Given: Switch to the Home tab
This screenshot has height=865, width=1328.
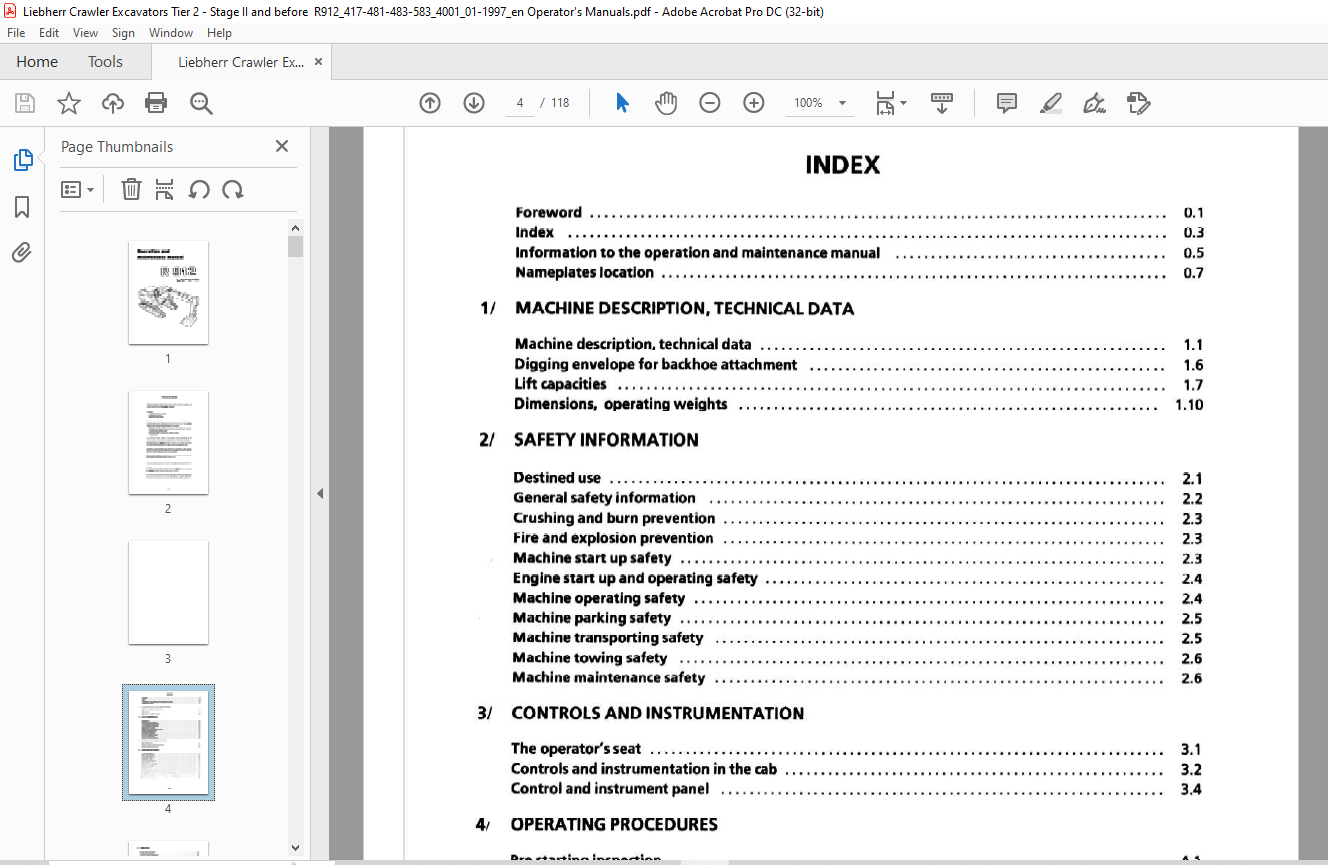Looking at the screenshot, I should pos(37,62).
